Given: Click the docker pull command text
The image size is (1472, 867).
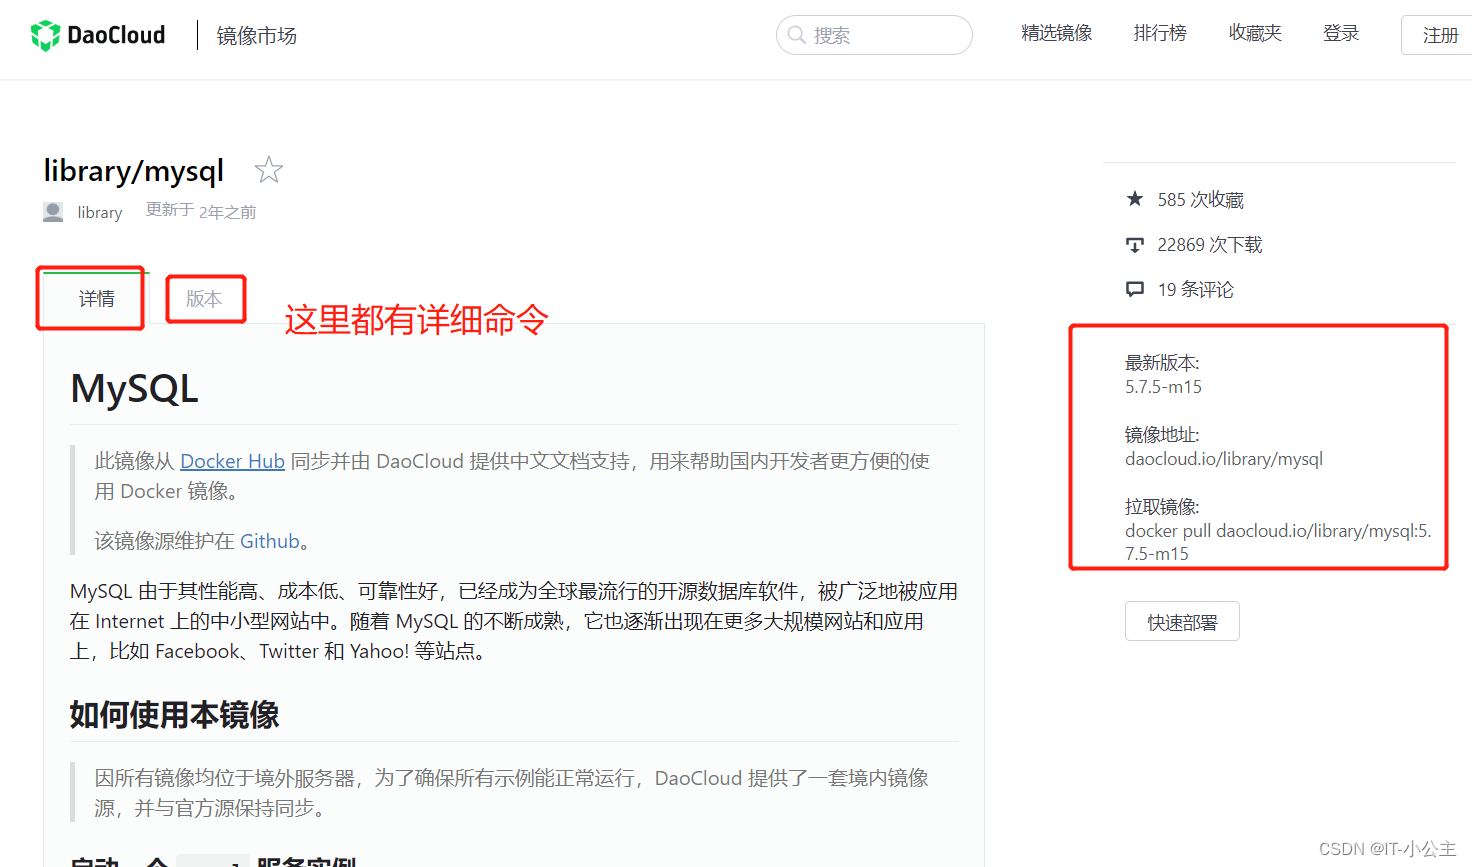Looking at the screenshot, I should click(1278, 542).
